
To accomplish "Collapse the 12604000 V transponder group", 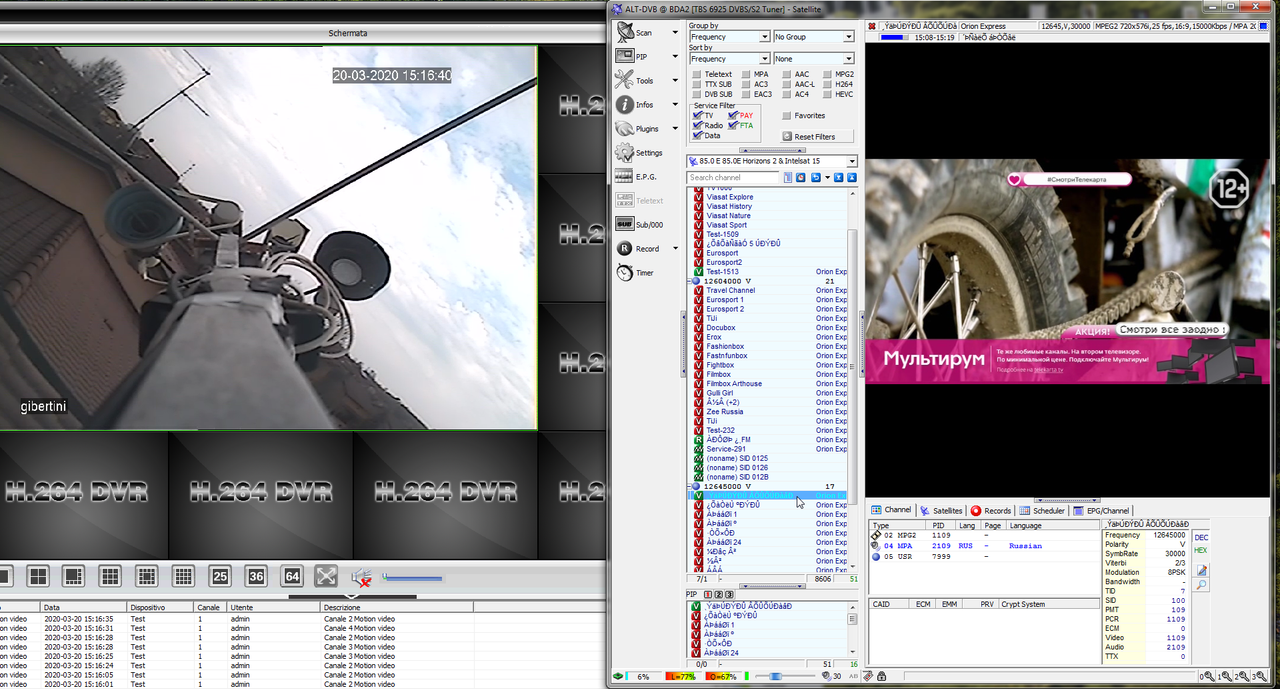I will click(x=690, y=281).
